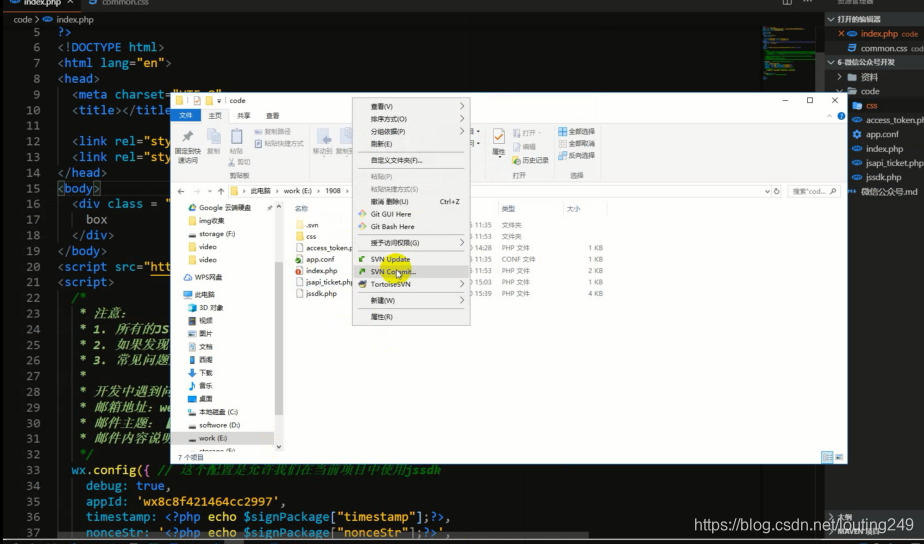Image resolution: width=924 pixels, height=544 pixels.
Task: Click the Explorer up-one-level arrow
Action: [220, 191]
